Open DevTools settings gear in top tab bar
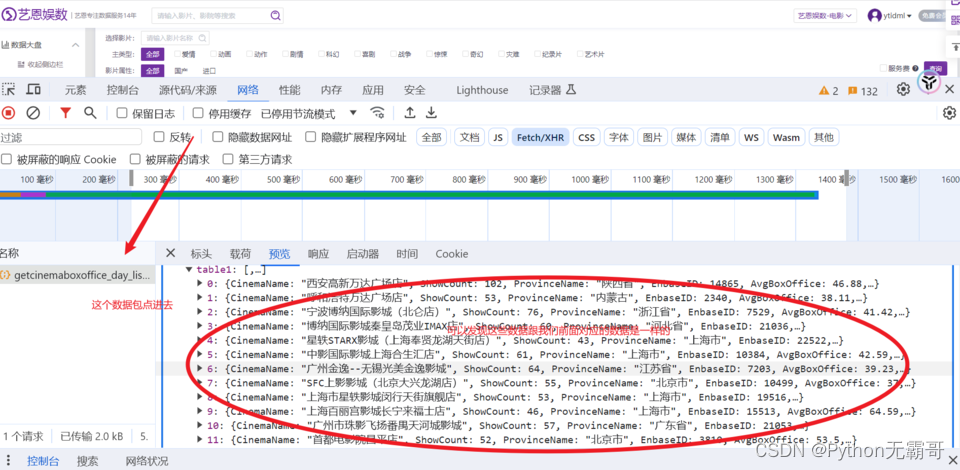 point(903,90)
